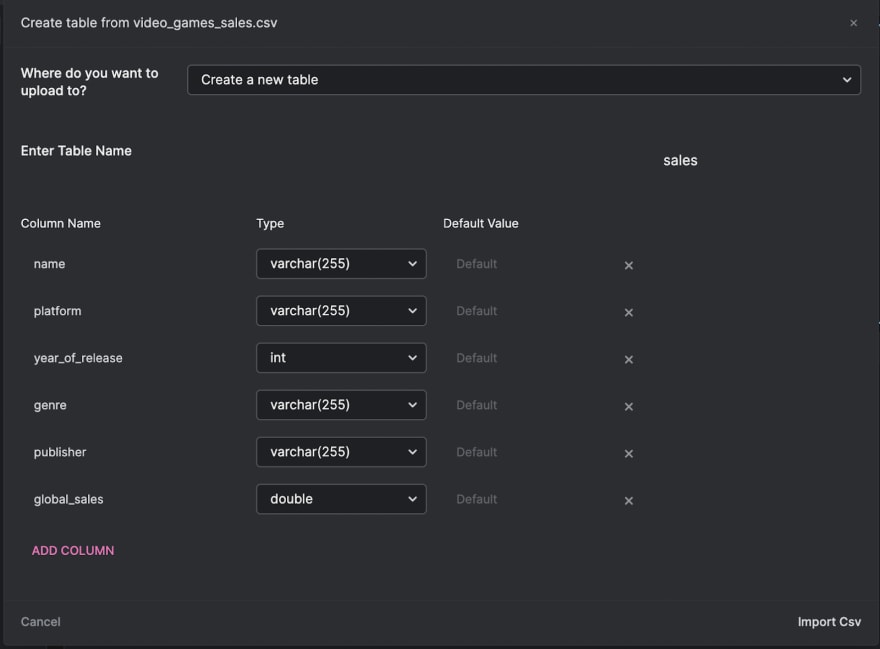The height and width of the screenshot is (649, 880).
Task: Click Import Csv button
Action: click(829, 622)
